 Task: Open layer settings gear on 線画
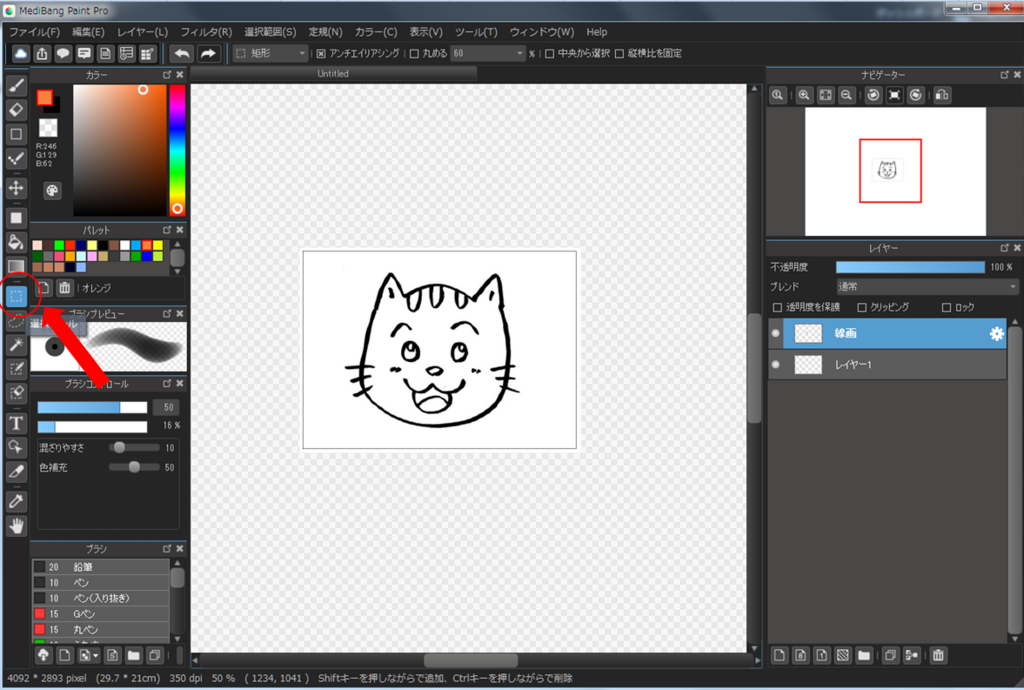pyautogui.click(x=996, y=334)
